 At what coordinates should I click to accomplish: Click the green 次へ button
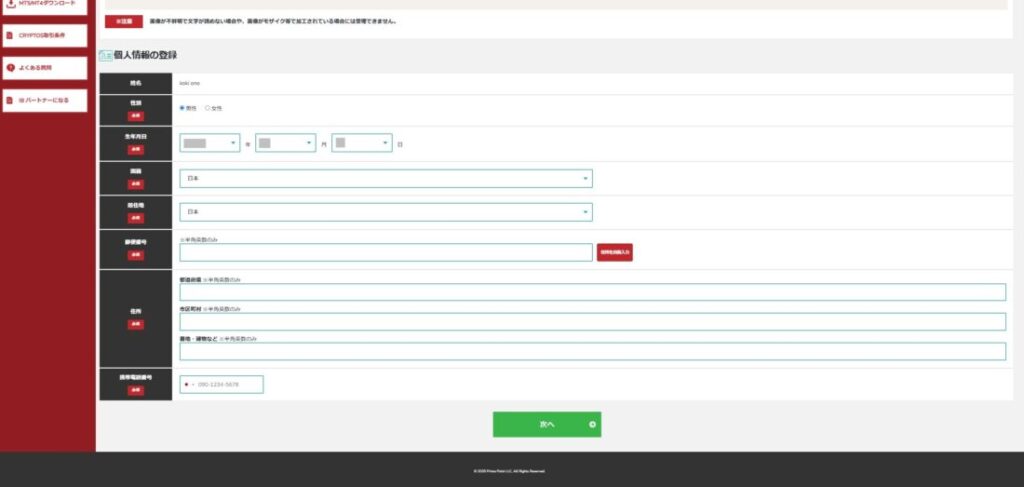pyautogui.click(x=547, y=425)
